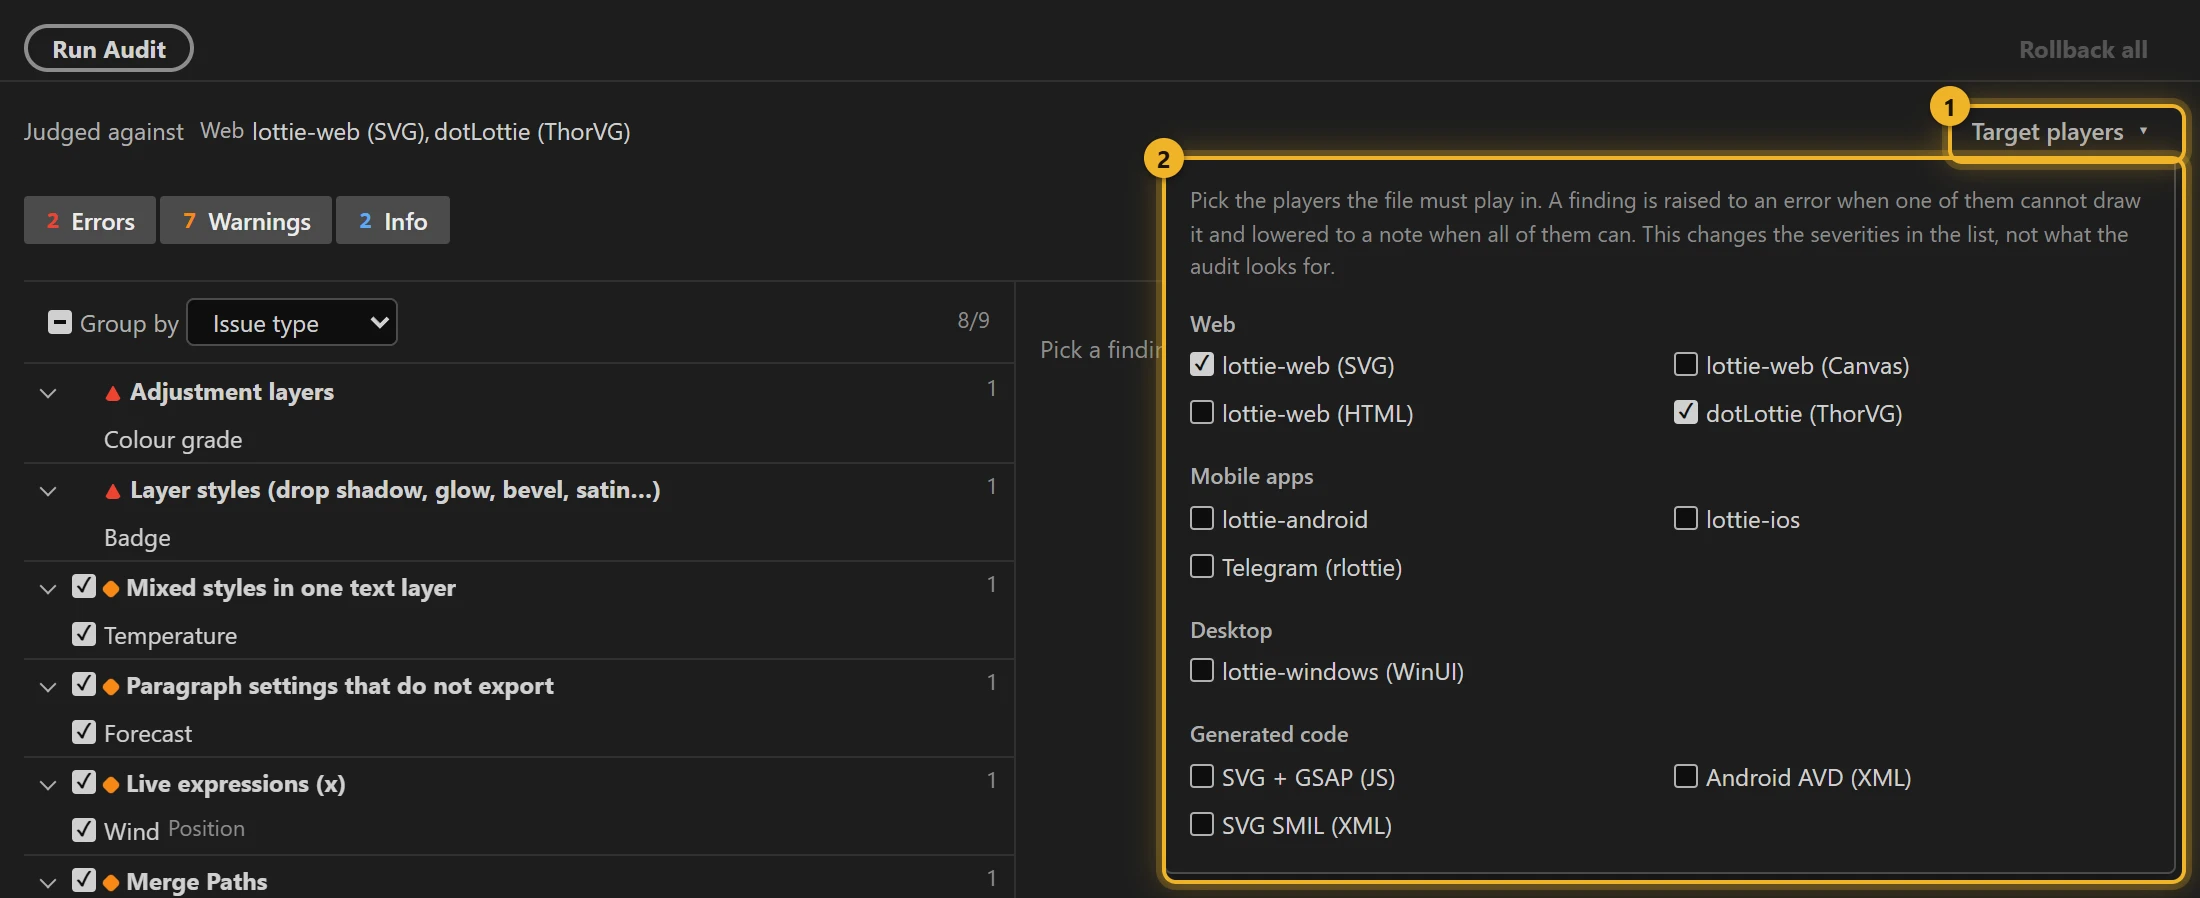The width and height of the screenshot is (2200, 898).
Task: Enable SVG + GSAP (JS) target
Action: point(1202,777)
